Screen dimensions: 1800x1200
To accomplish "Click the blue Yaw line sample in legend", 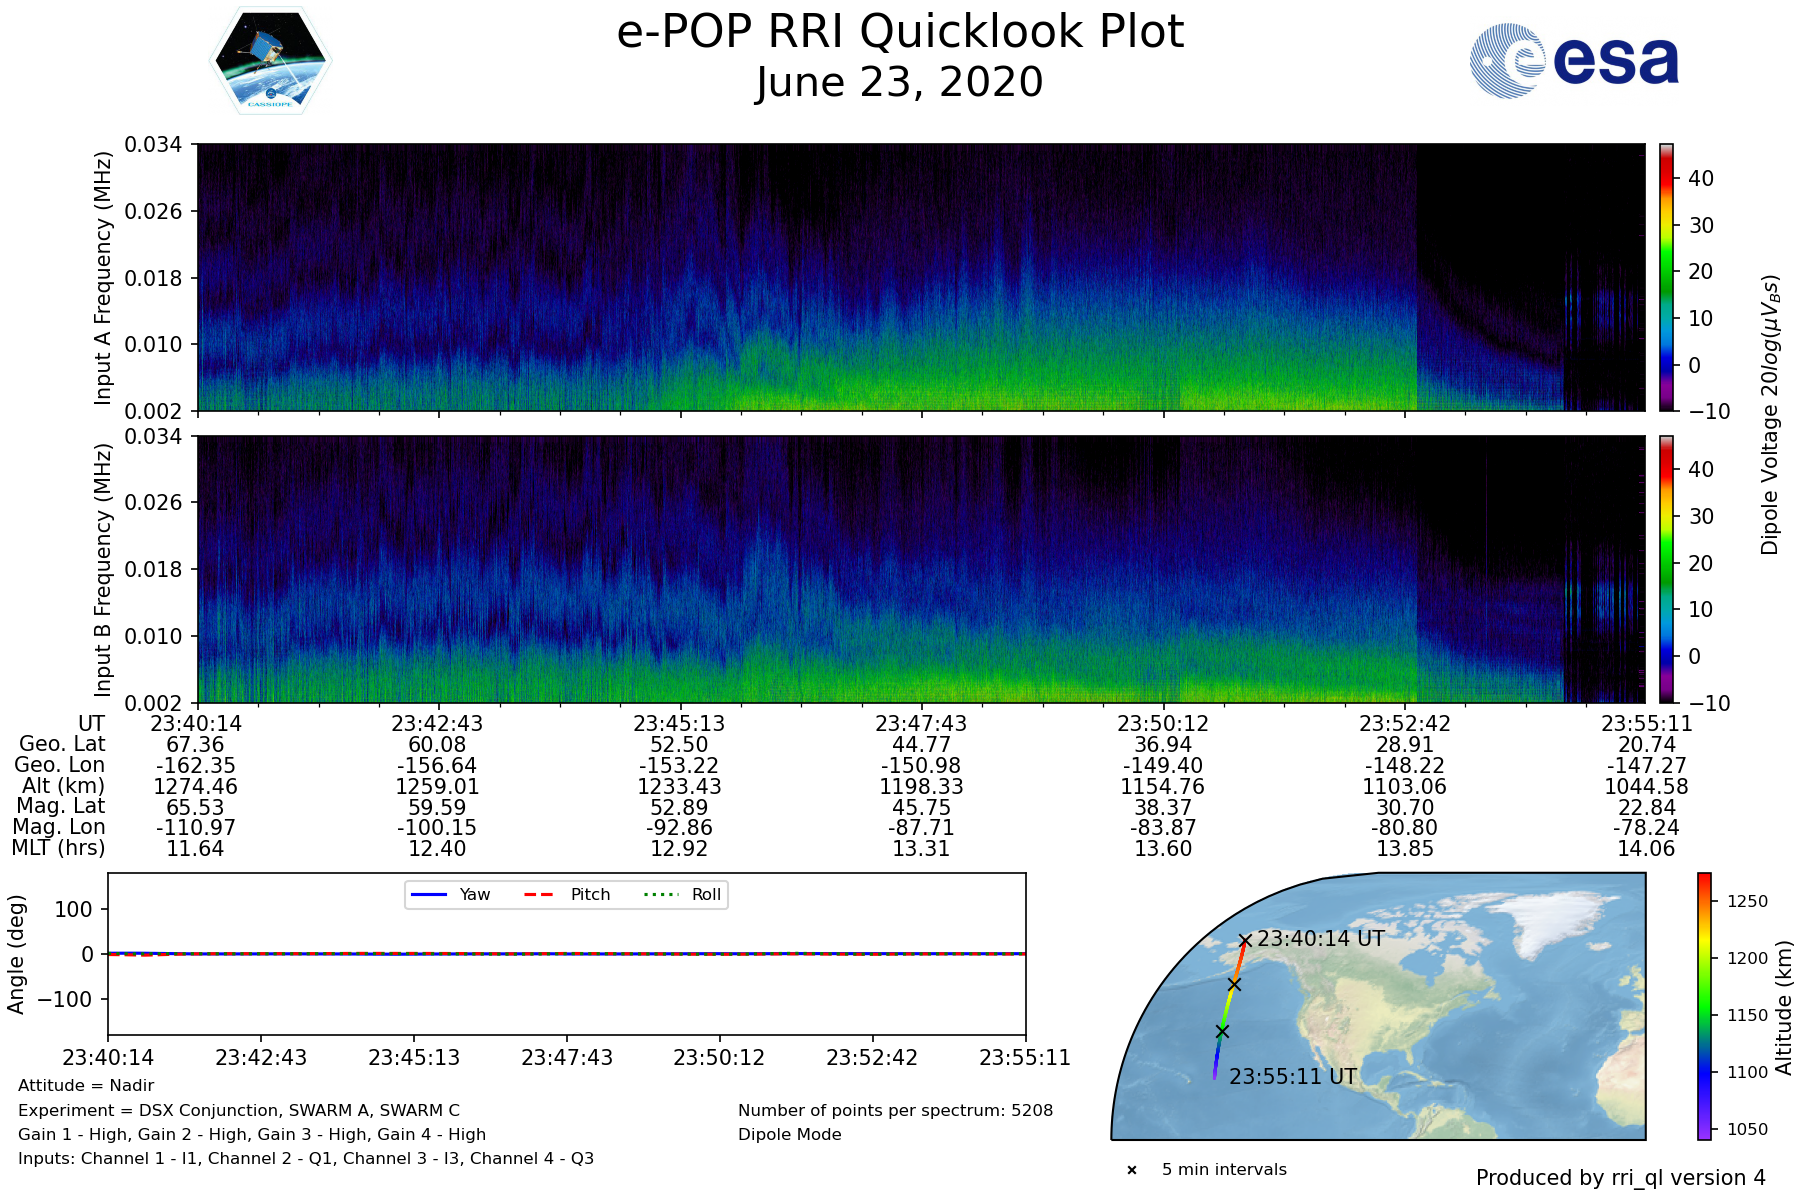I will click(x=428, y=895).
